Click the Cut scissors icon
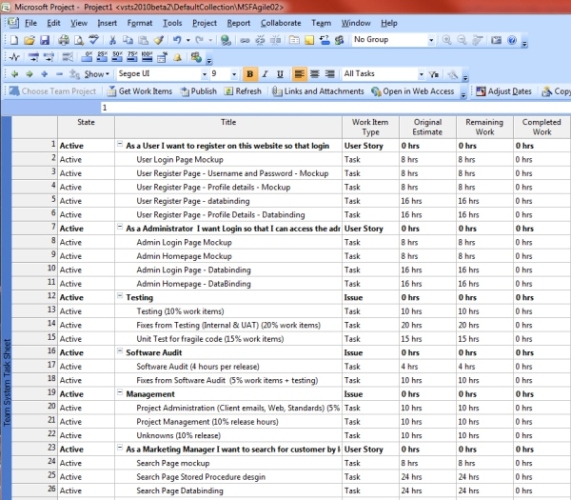 [113, 40]
